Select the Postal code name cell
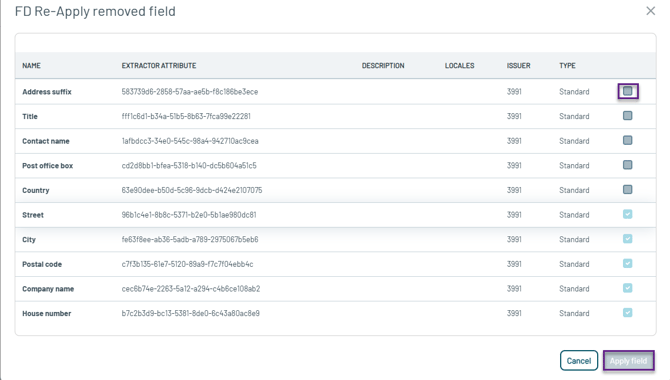Screen dimensions: 670x380 (x=42, y=264)
